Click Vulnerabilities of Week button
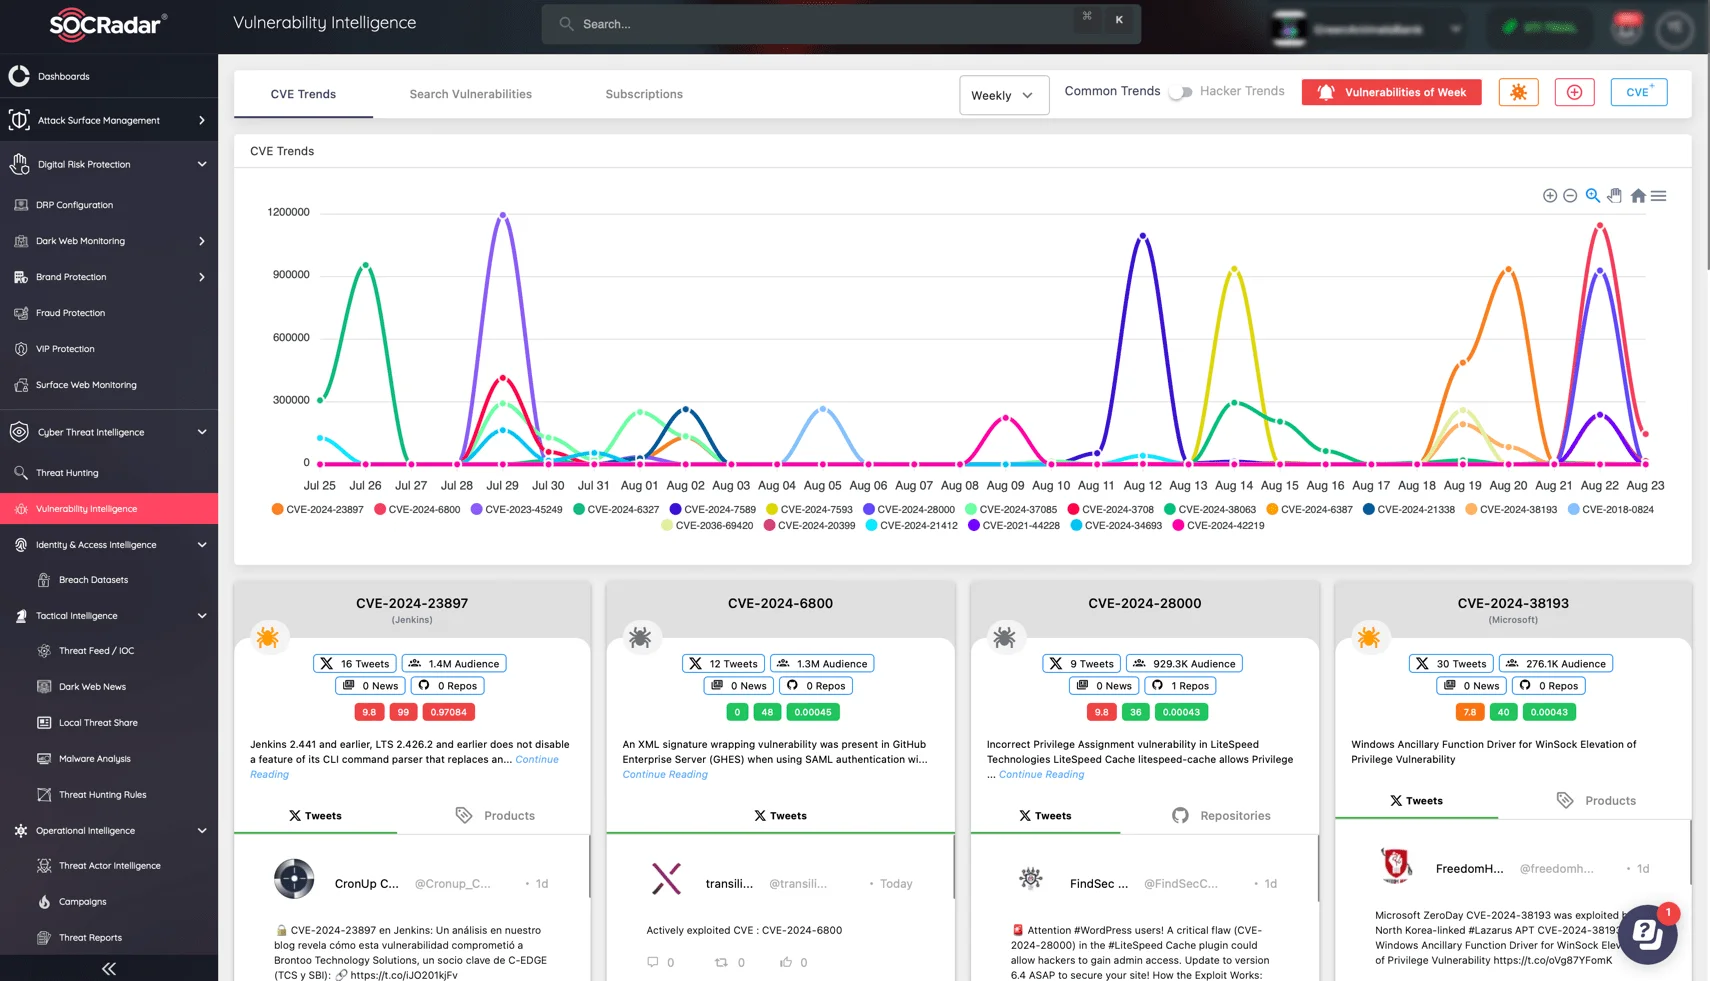Viewport: 1710px width, 981px height. coord(1391,92)
